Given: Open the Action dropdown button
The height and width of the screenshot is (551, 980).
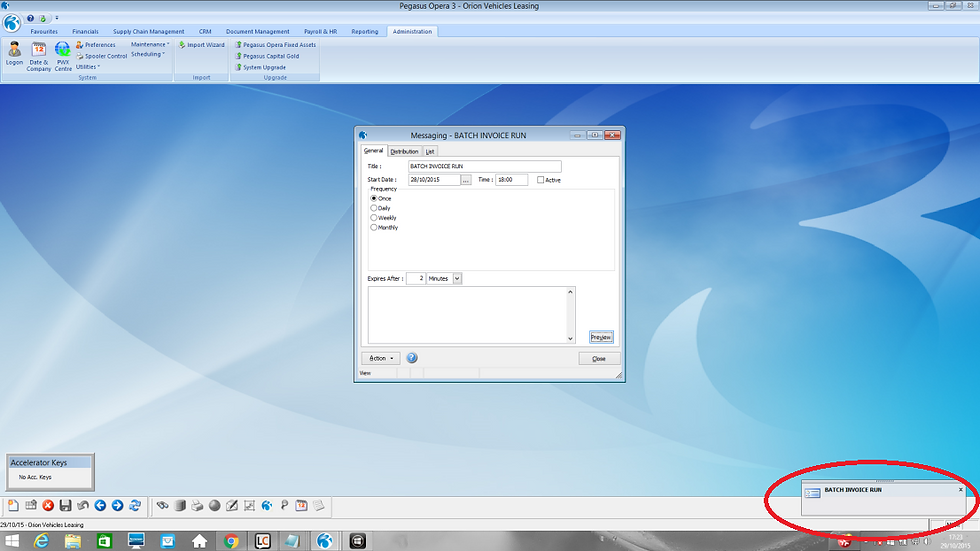Looking at the screenshot, I should click(381, 359).
